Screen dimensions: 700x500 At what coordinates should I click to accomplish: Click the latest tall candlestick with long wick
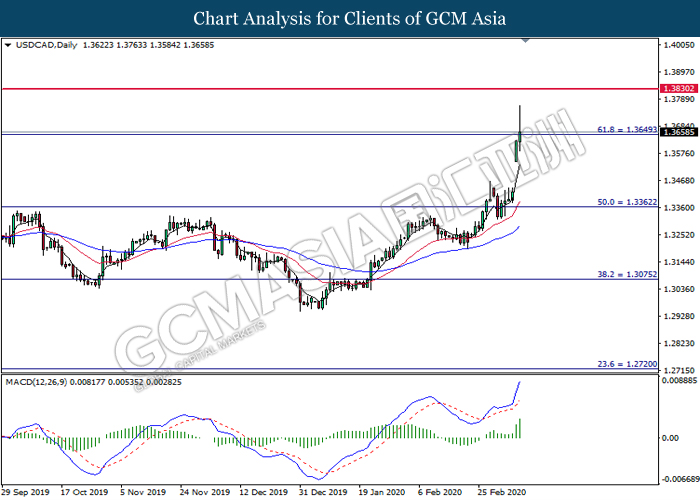[520, 129]
